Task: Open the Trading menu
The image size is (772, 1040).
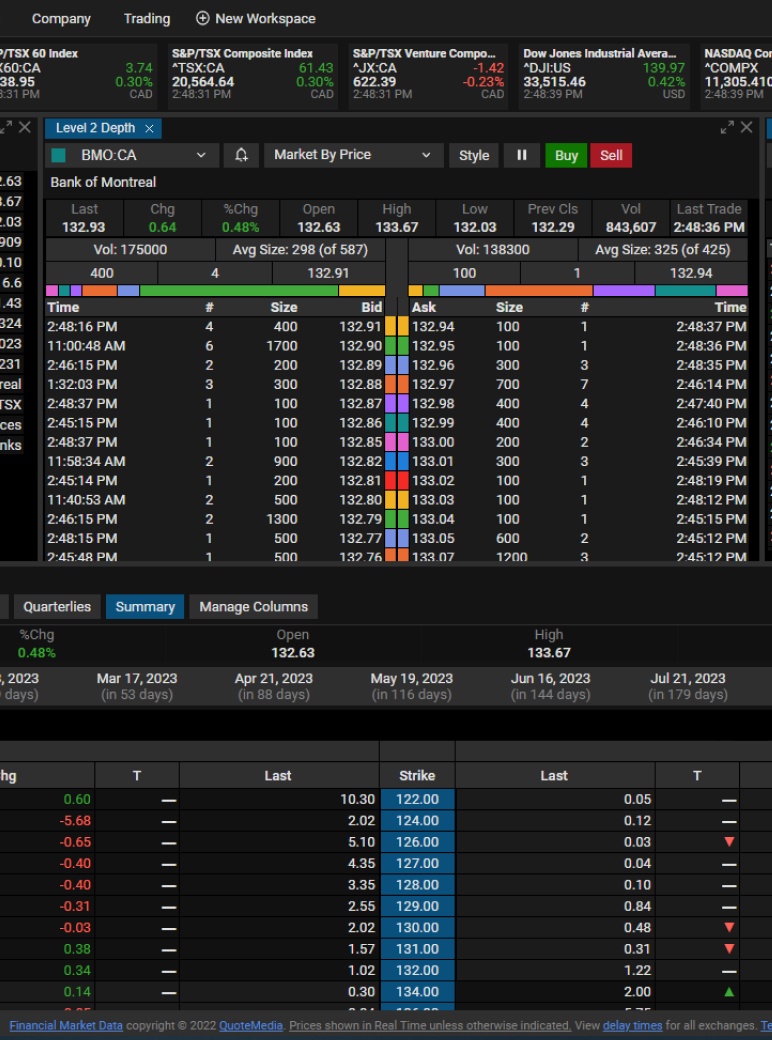Action: click(x=147, y=18)
